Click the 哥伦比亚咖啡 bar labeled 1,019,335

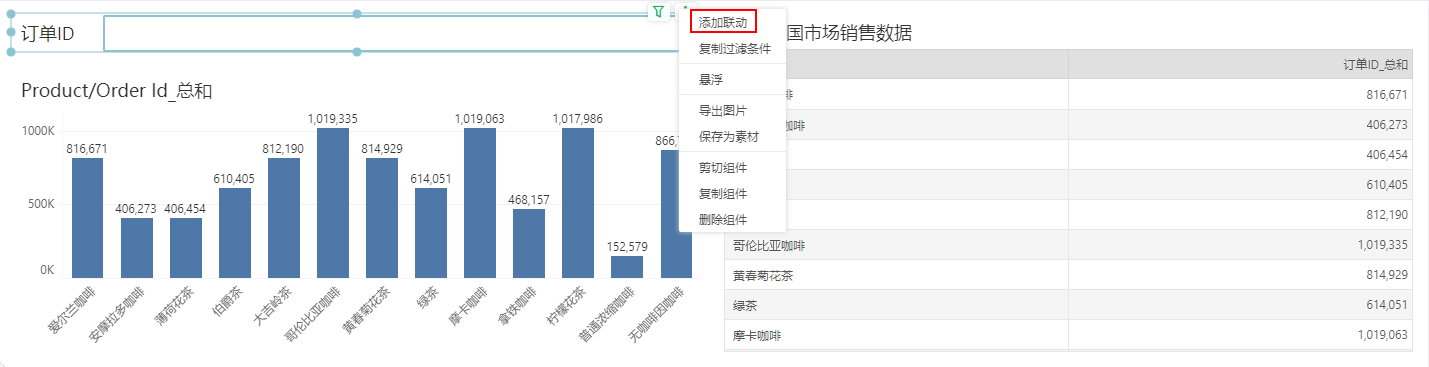click(333, 203)
